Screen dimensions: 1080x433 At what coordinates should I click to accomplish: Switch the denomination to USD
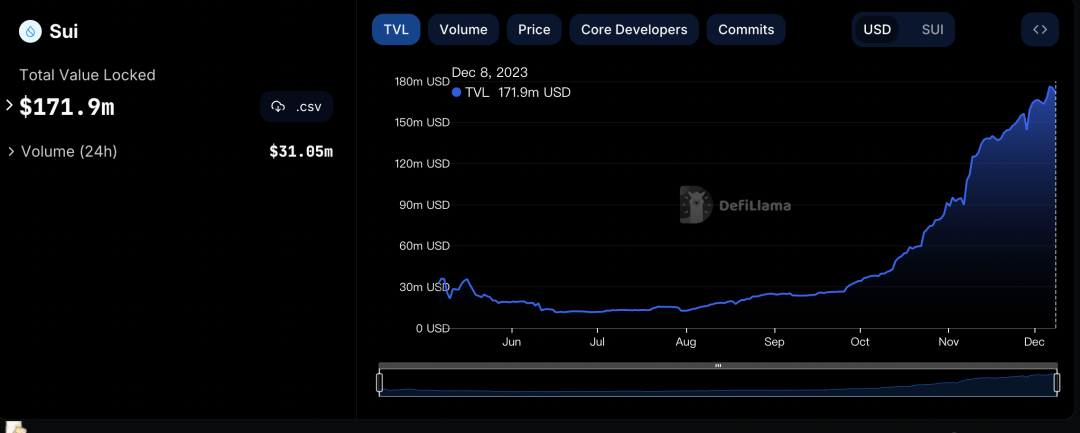tap(877, 30)
